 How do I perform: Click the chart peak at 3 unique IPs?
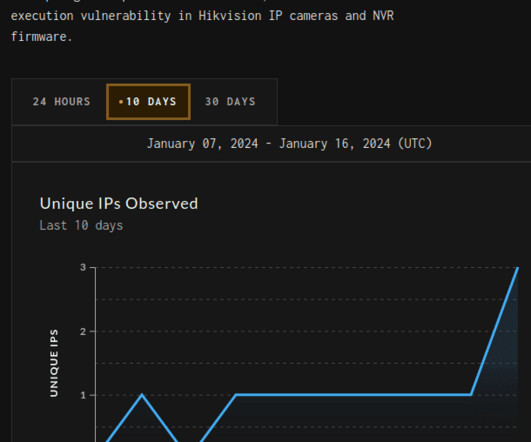click(x=517, y=268)
